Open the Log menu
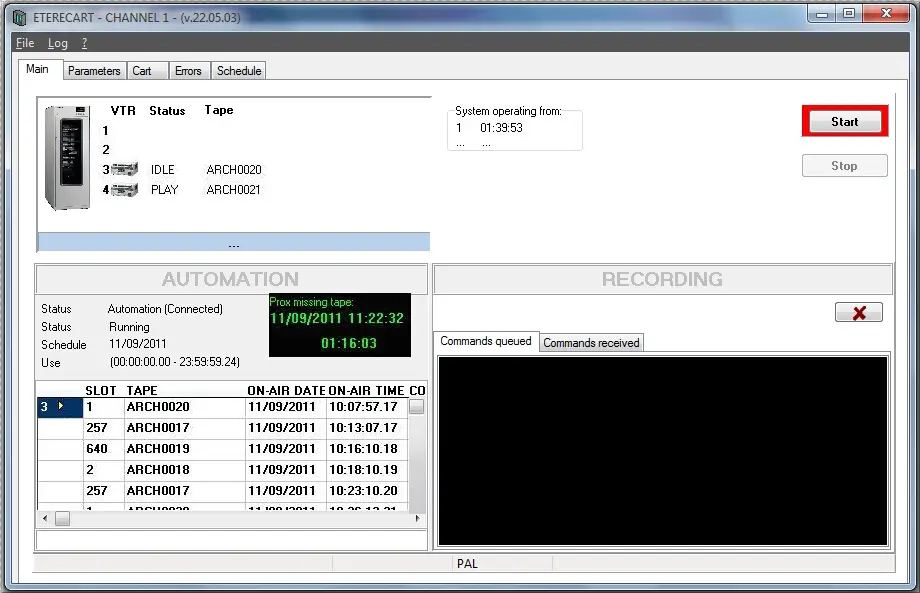Viewport: 920px width, 593px height. tap(58, 43)
